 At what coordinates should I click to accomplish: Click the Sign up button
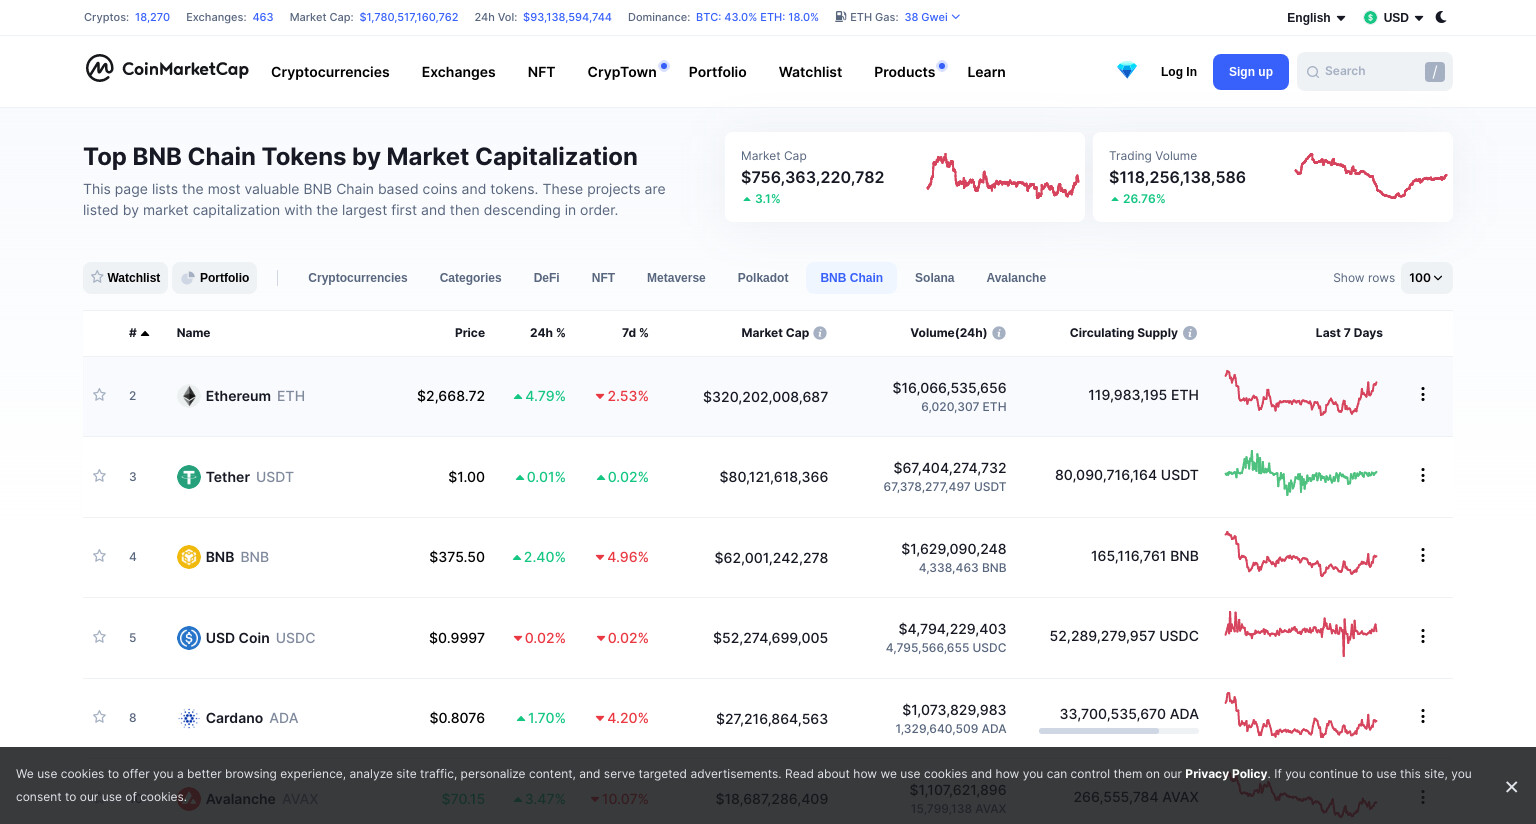click(x=1251, y=72)
